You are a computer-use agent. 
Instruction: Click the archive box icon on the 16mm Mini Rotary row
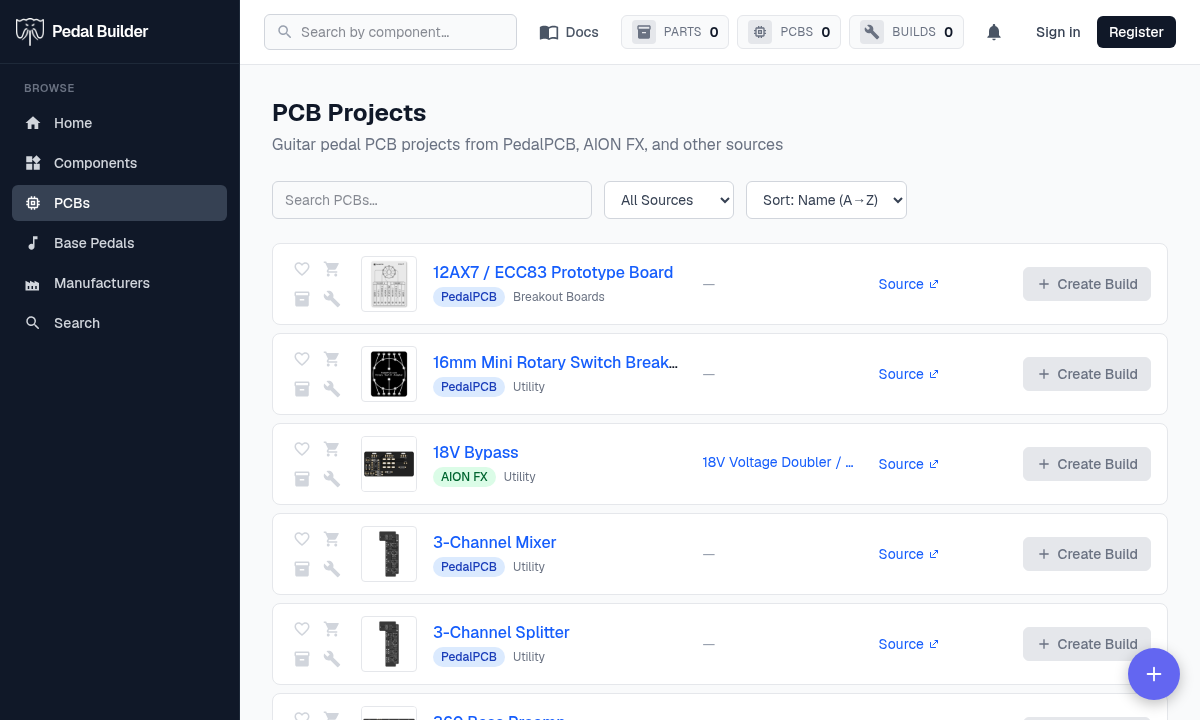[302, 389]
